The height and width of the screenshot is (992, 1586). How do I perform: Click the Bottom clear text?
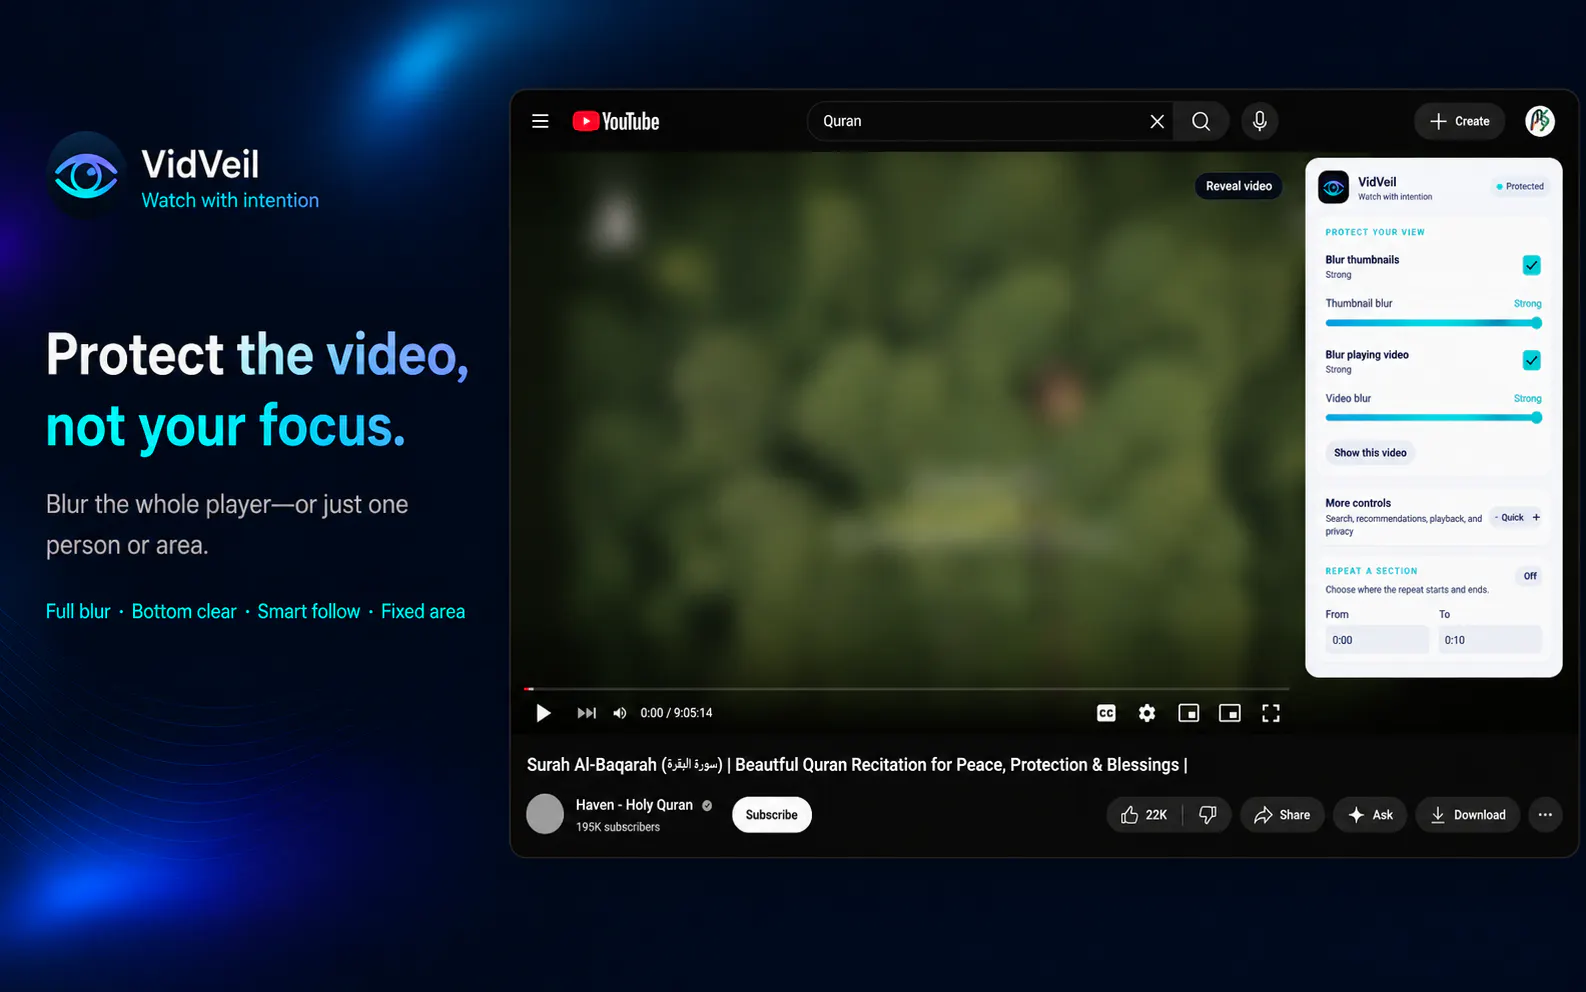(x=184, y=611)
